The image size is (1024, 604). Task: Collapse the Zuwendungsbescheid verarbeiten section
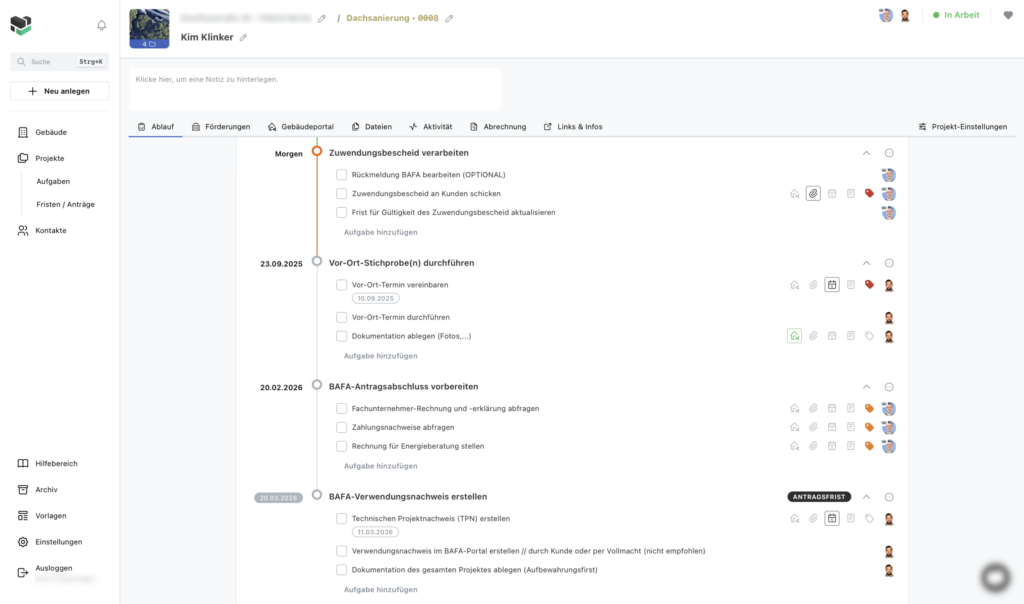pos(867,153)
